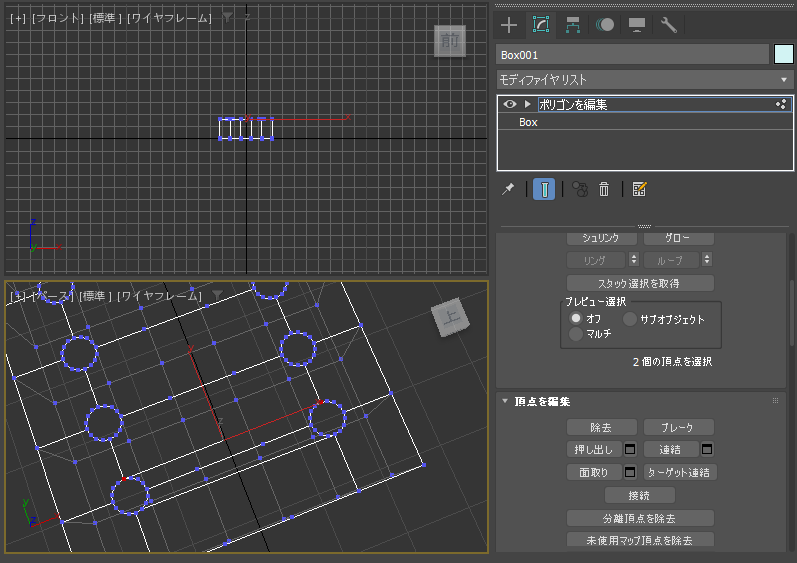Image resolution: width=797 pixels, height=563 pixels.
Task: Click the 2 個の頂点を選択 status text
Action: point(672,361)
